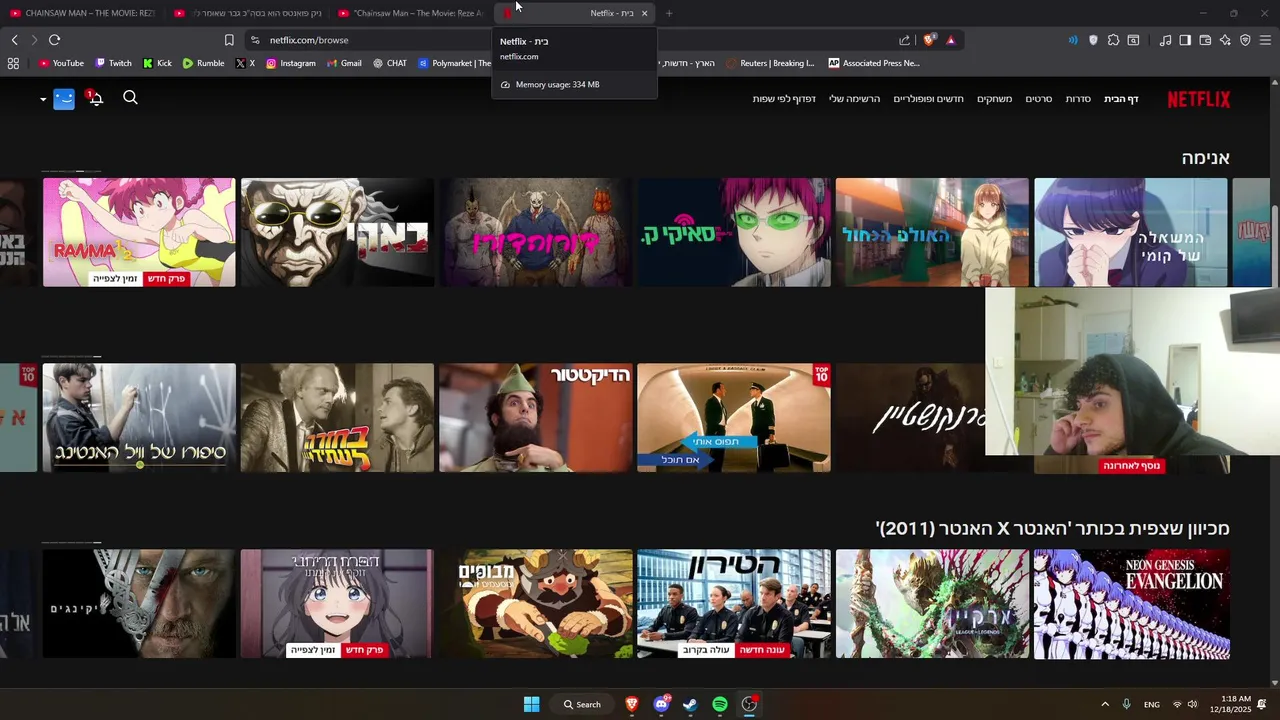
Task: Open הדיקטטור title card
Action: (535, 418)
